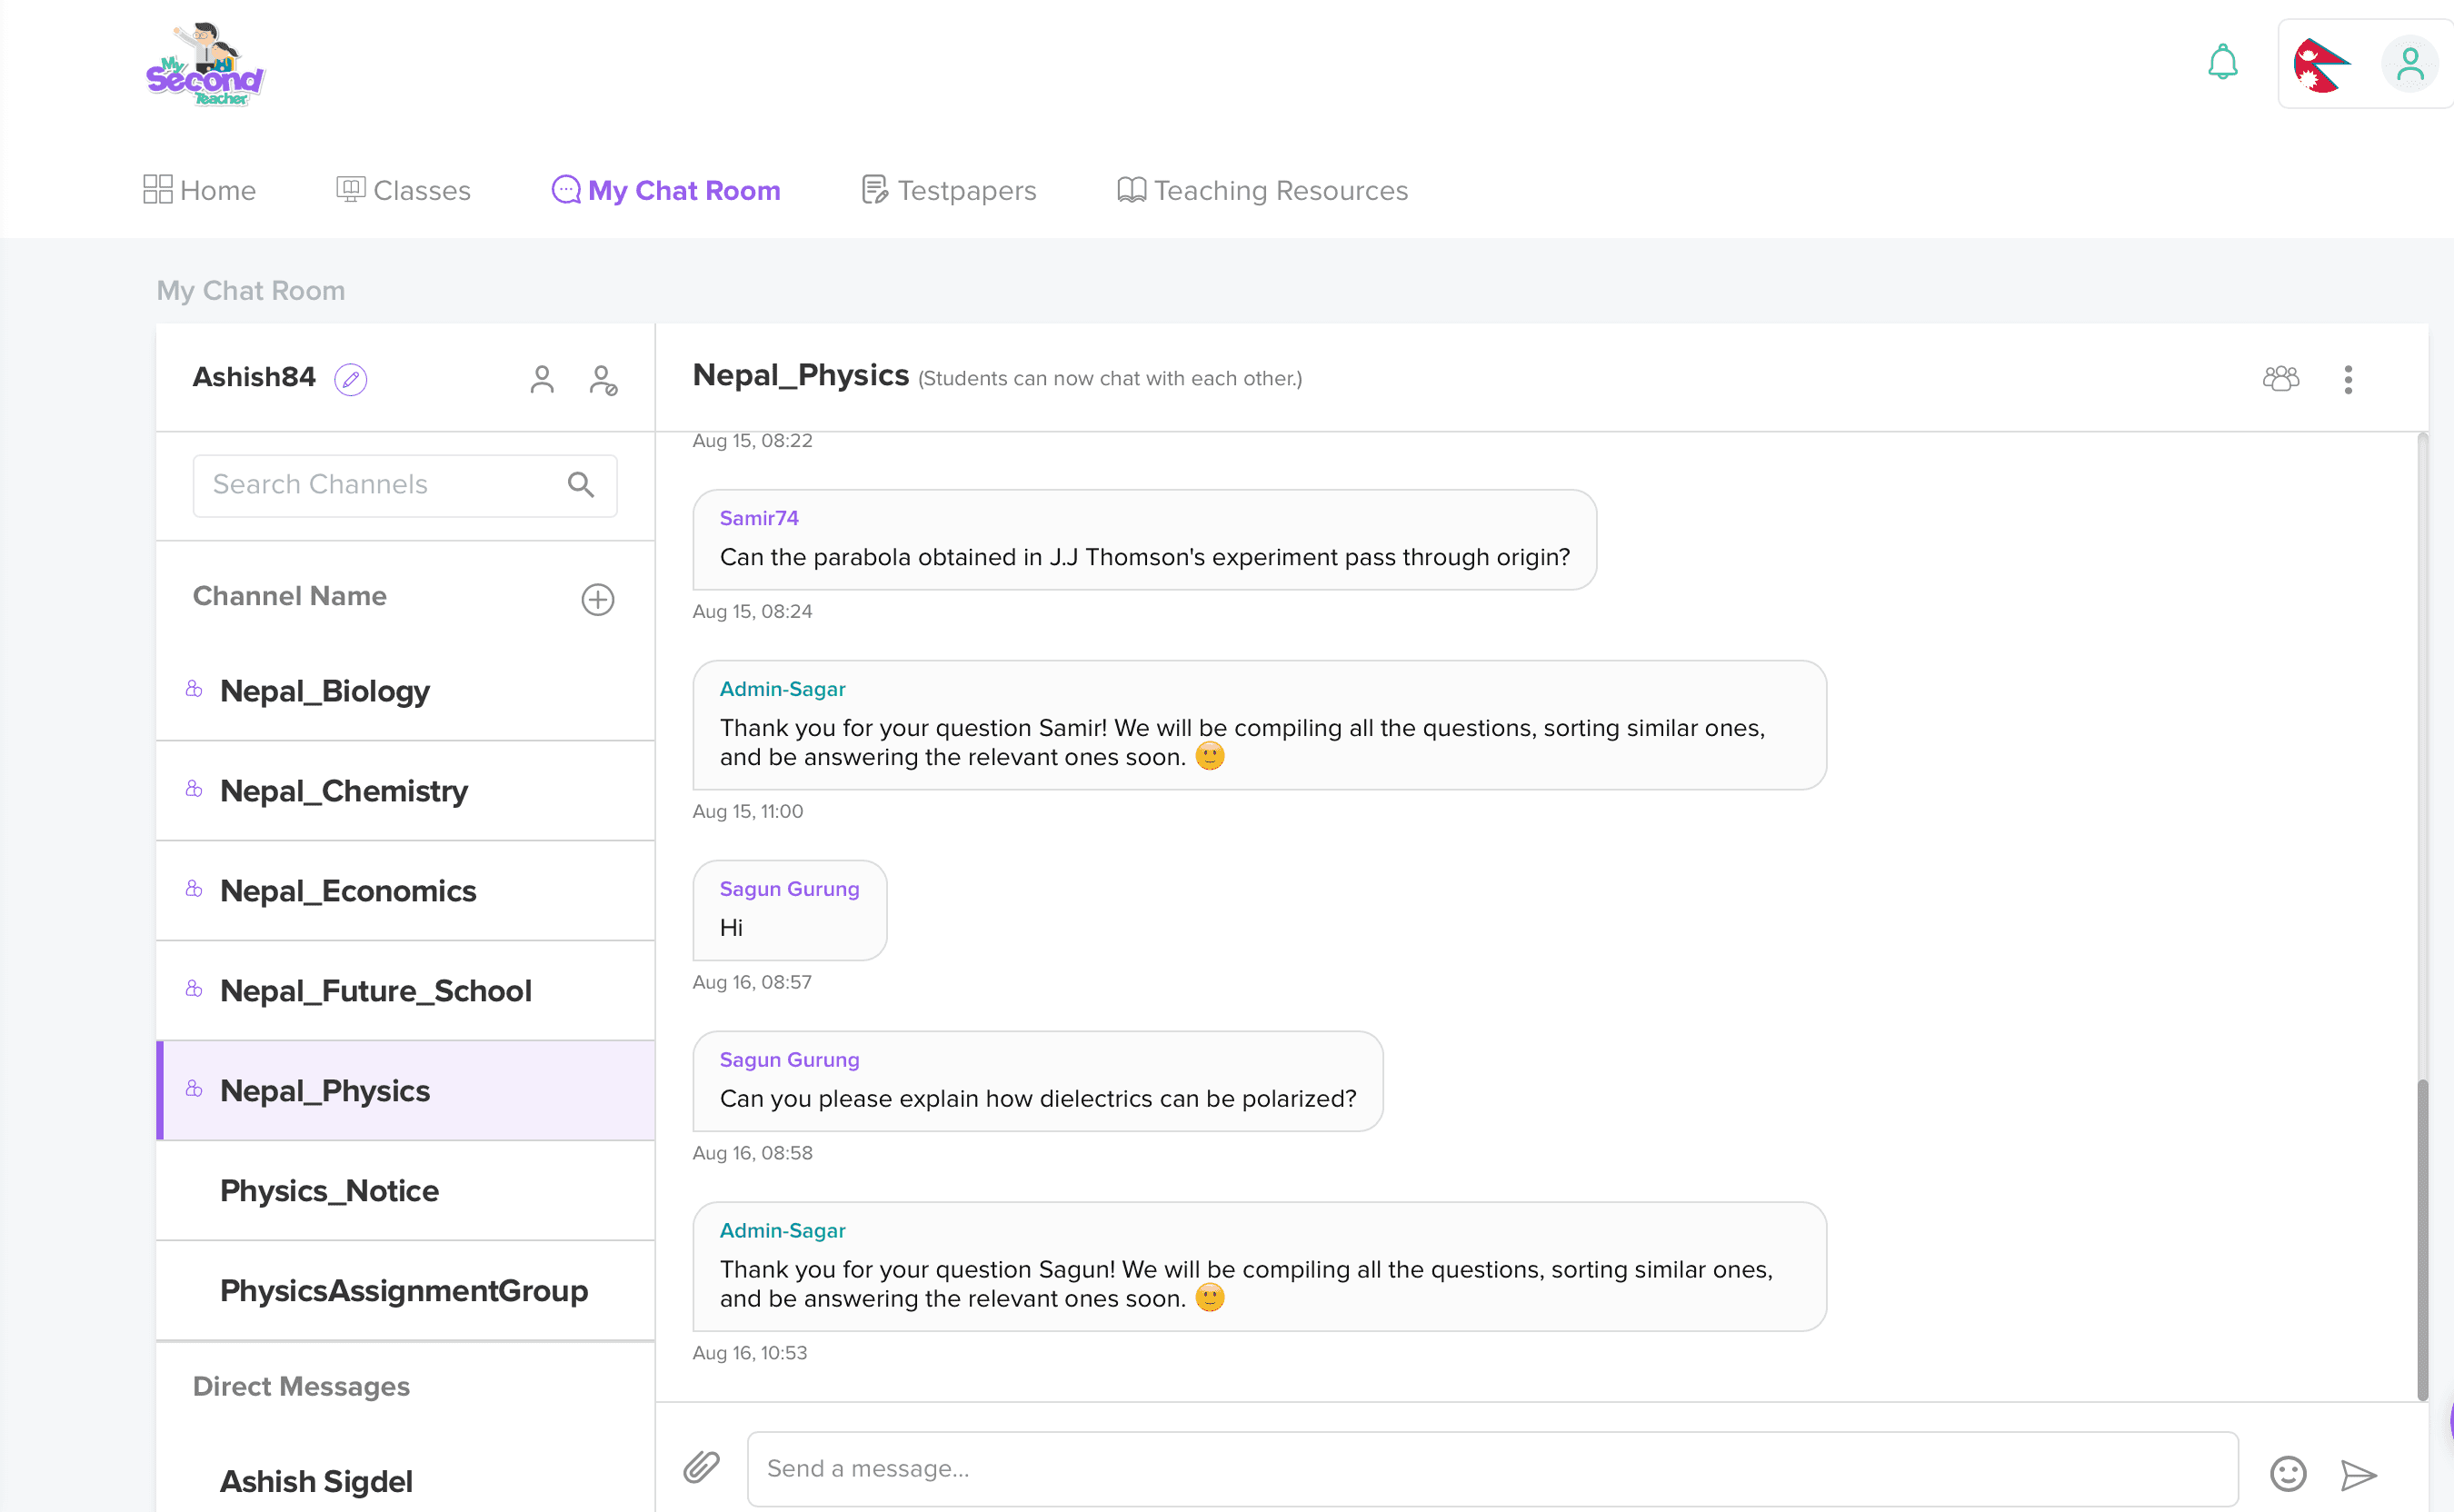The height and width of the screenshot is (1512, 2454).
Task: Click the Ashish84 username text
Action: click(x=253, y=378)
